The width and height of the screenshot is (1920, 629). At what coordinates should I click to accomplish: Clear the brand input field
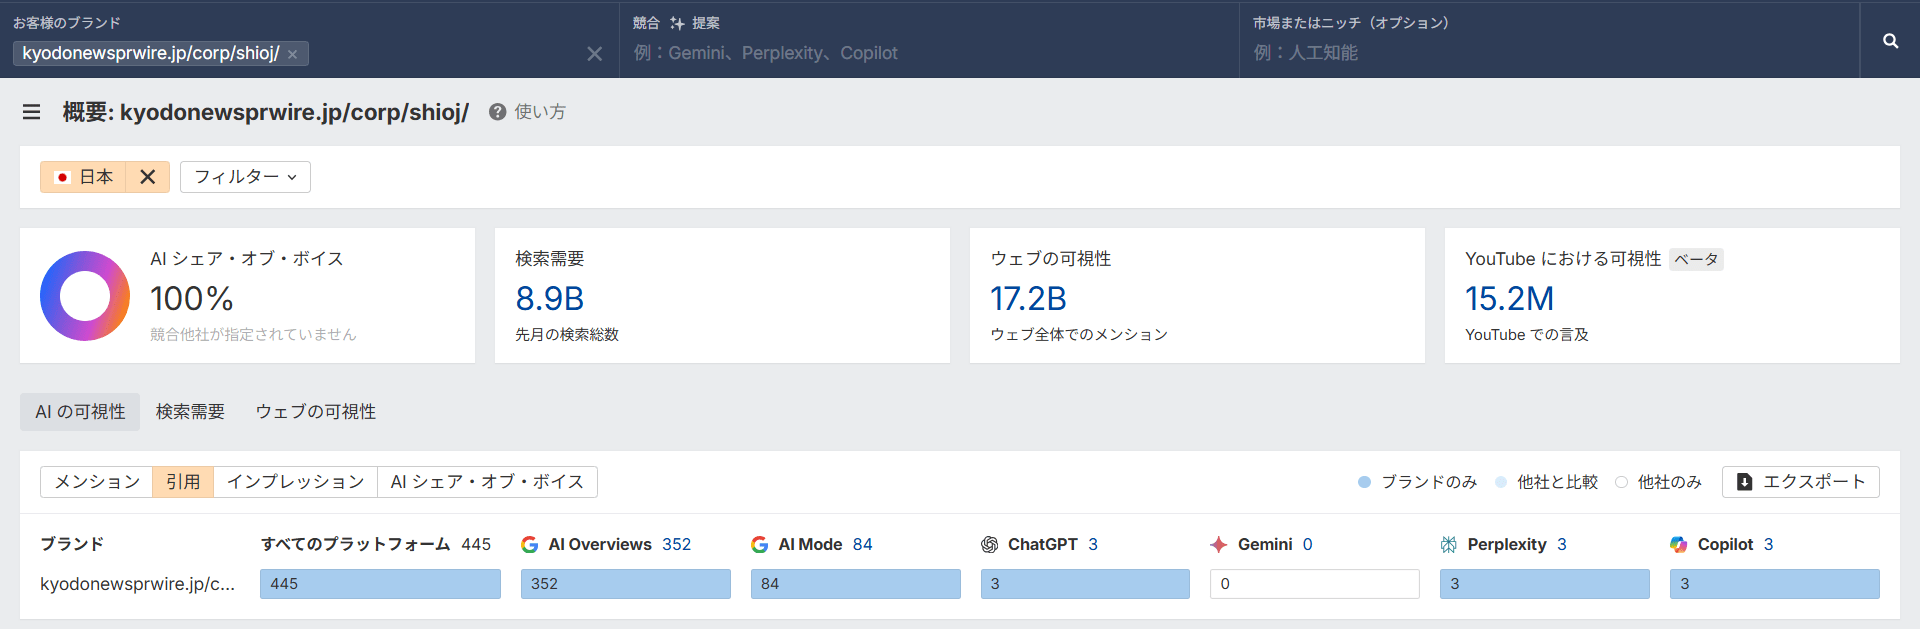point(594,54)
